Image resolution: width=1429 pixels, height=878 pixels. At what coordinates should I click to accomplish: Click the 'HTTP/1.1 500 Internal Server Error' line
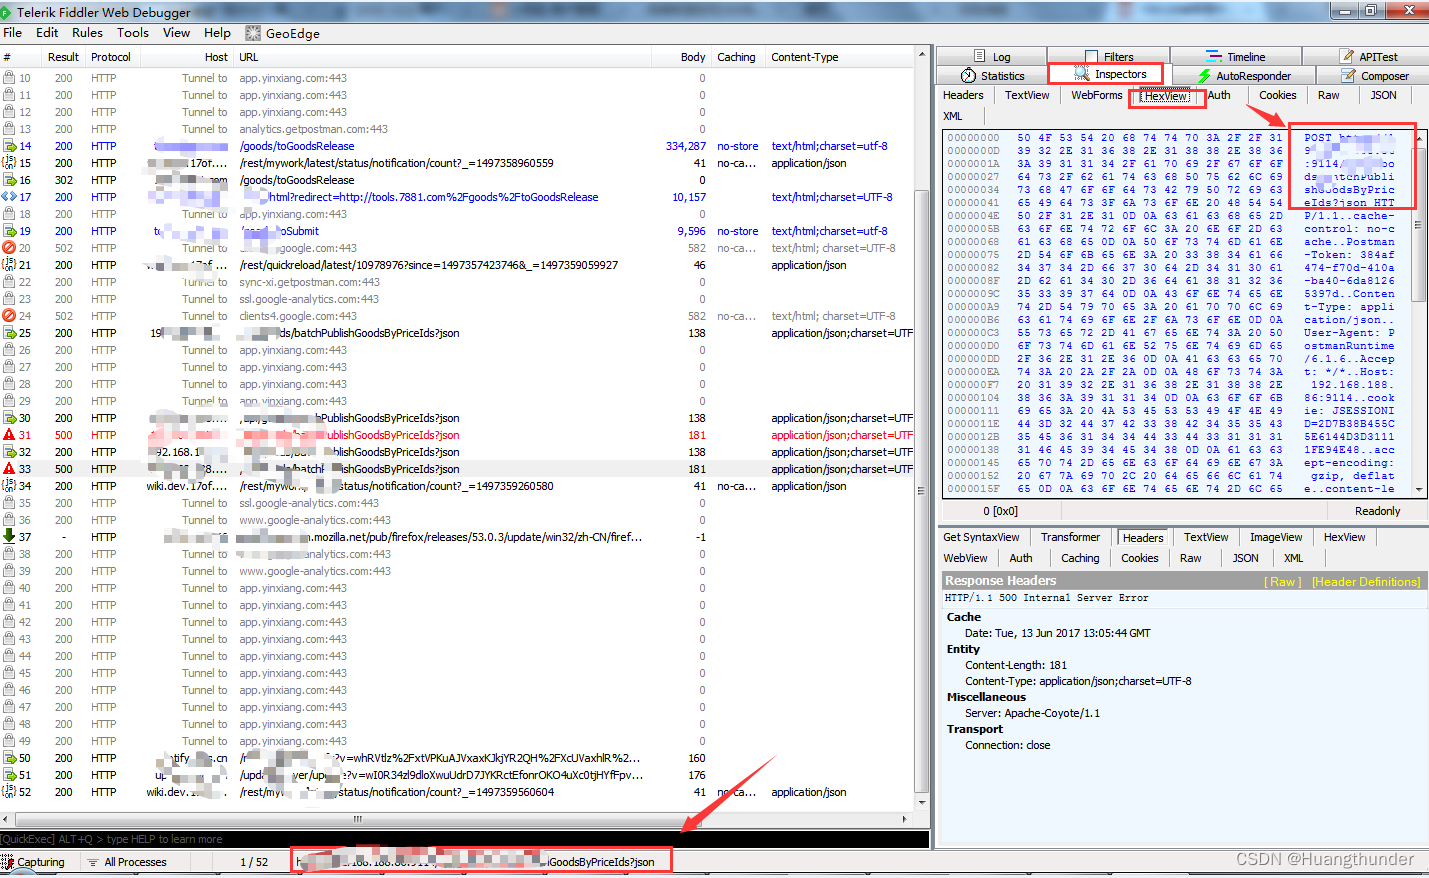[1046, 598]
